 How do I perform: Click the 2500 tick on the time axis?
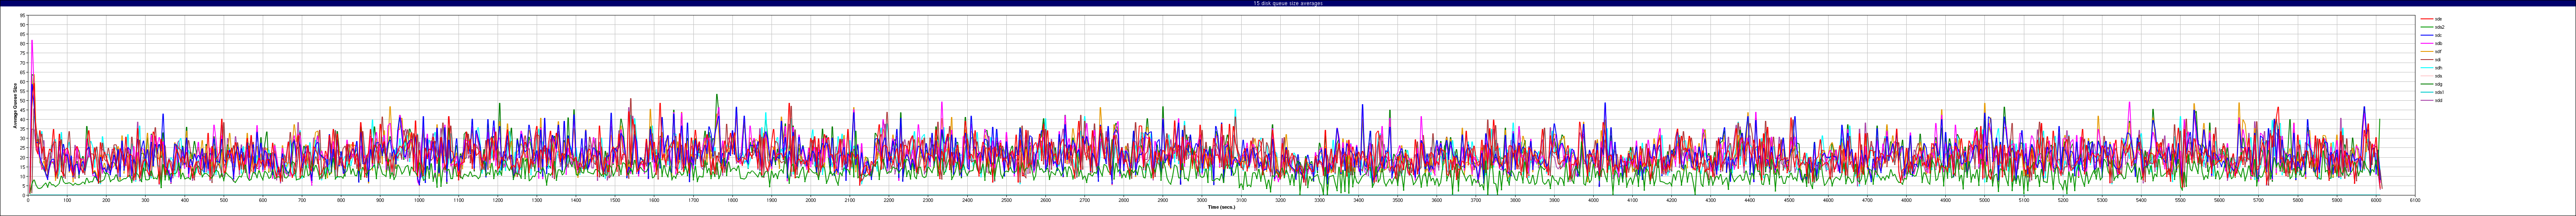pos(1006,200)
